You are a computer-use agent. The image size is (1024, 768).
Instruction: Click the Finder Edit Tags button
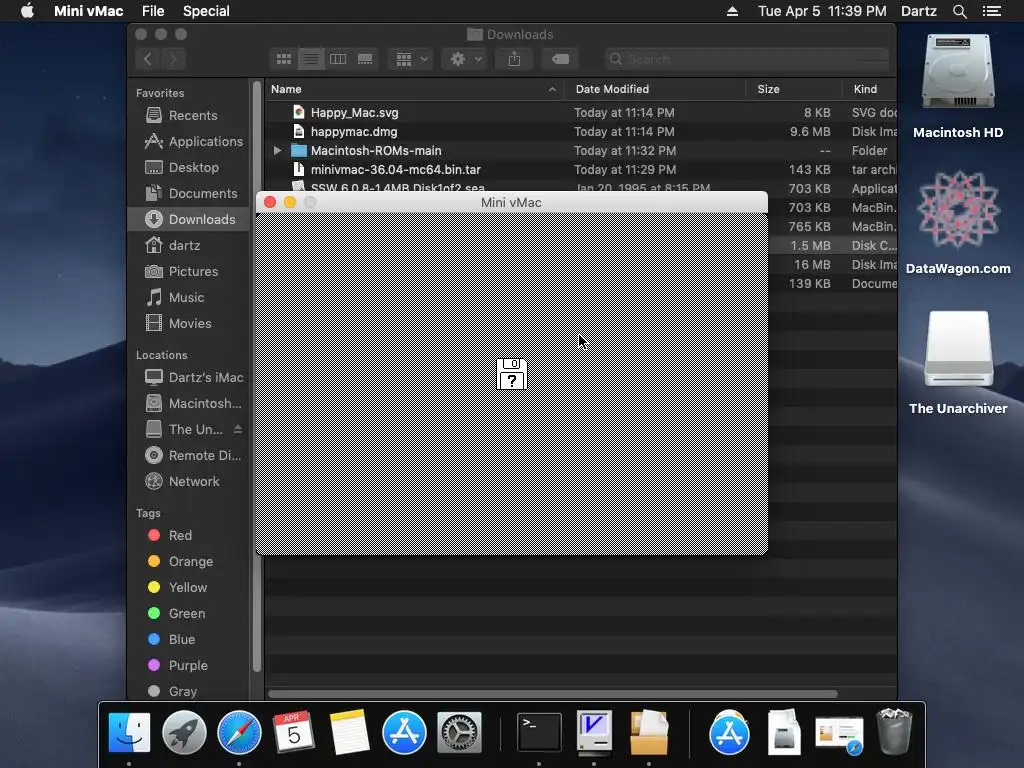pyautogui.click(x=560, y=59)
